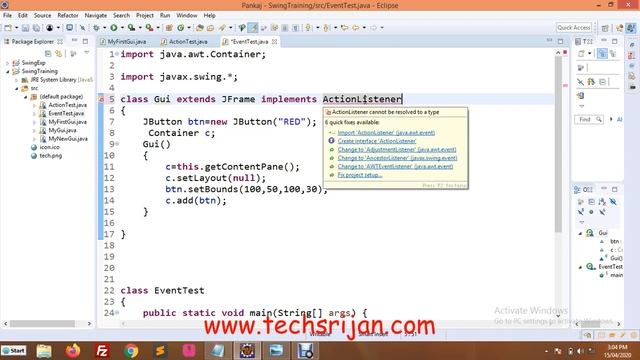Click Change to 'AncestorListener' fix
Screen dimensions: 640x360
397,158
